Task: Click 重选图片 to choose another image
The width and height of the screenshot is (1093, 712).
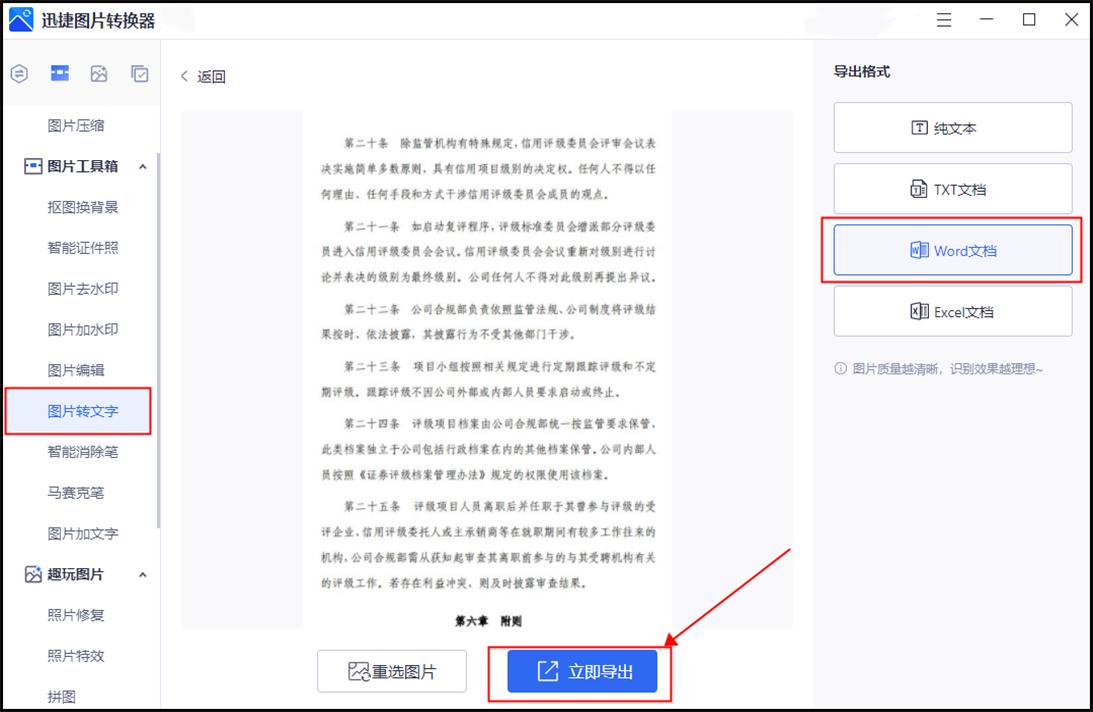Action: (391, 670)
